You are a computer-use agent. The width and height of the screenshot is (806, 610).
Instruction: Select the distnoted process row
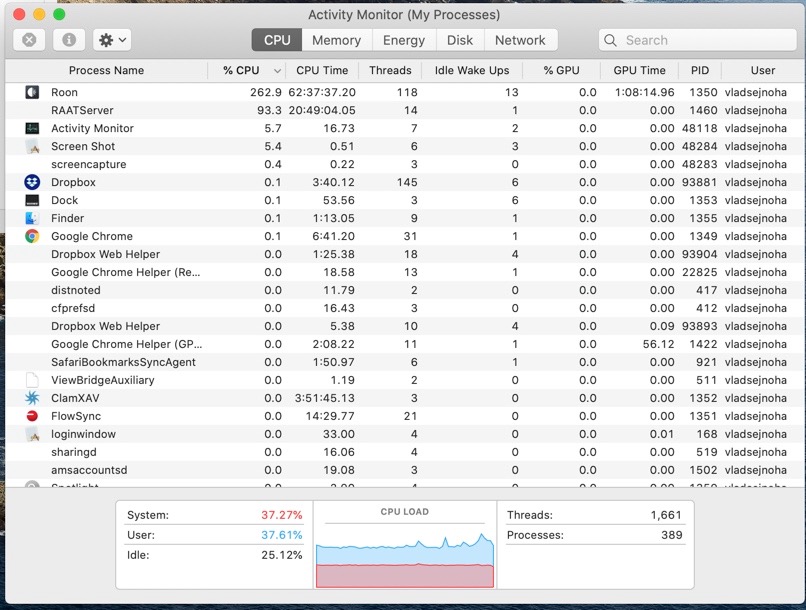click(405, 290)
